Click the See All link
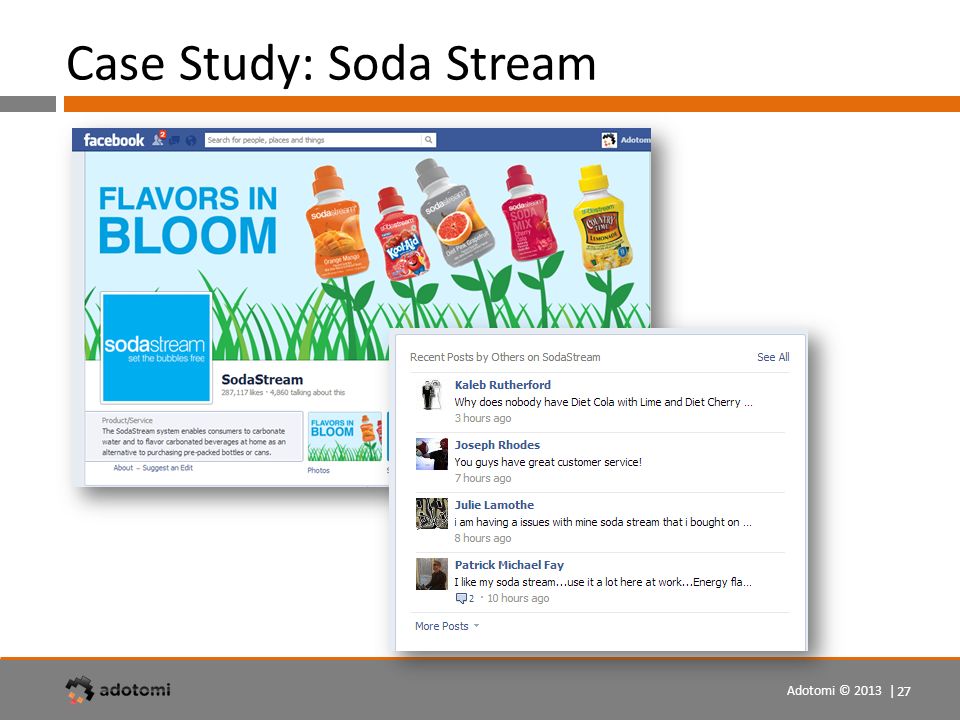This screenshot has height=720, width=960. pos(773,357)
